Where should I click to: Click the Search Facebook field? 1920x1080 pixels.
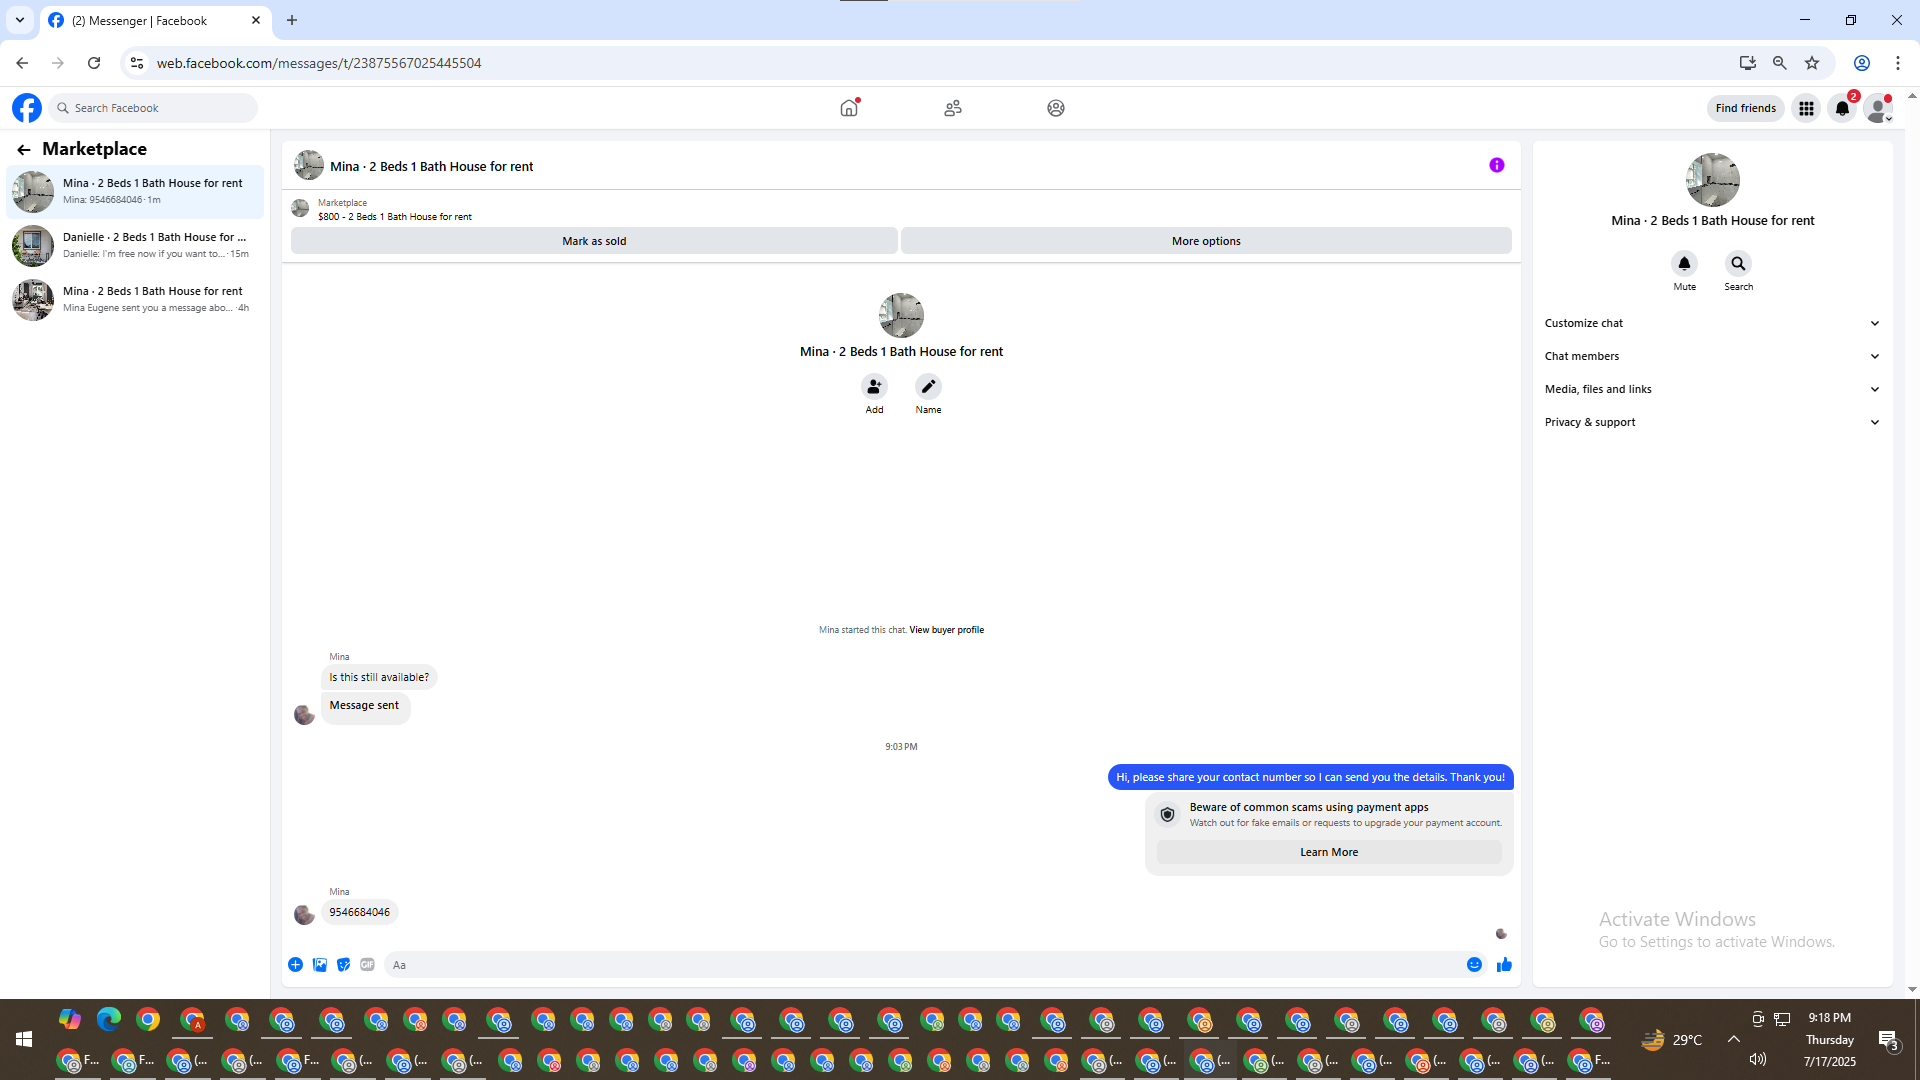[153, 108]
